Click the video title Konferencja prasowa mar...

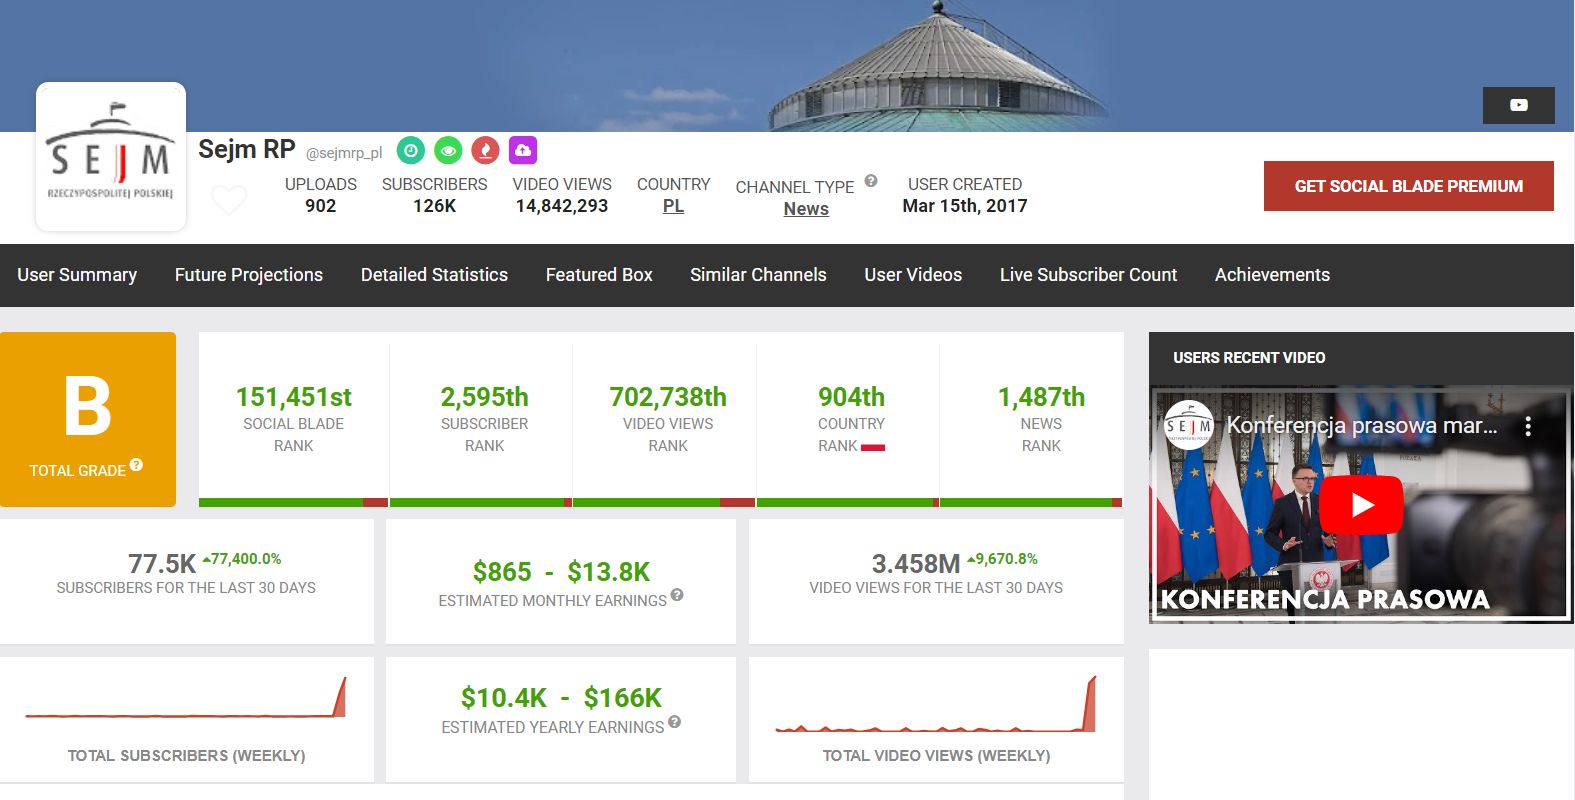tap(1362, 426)
